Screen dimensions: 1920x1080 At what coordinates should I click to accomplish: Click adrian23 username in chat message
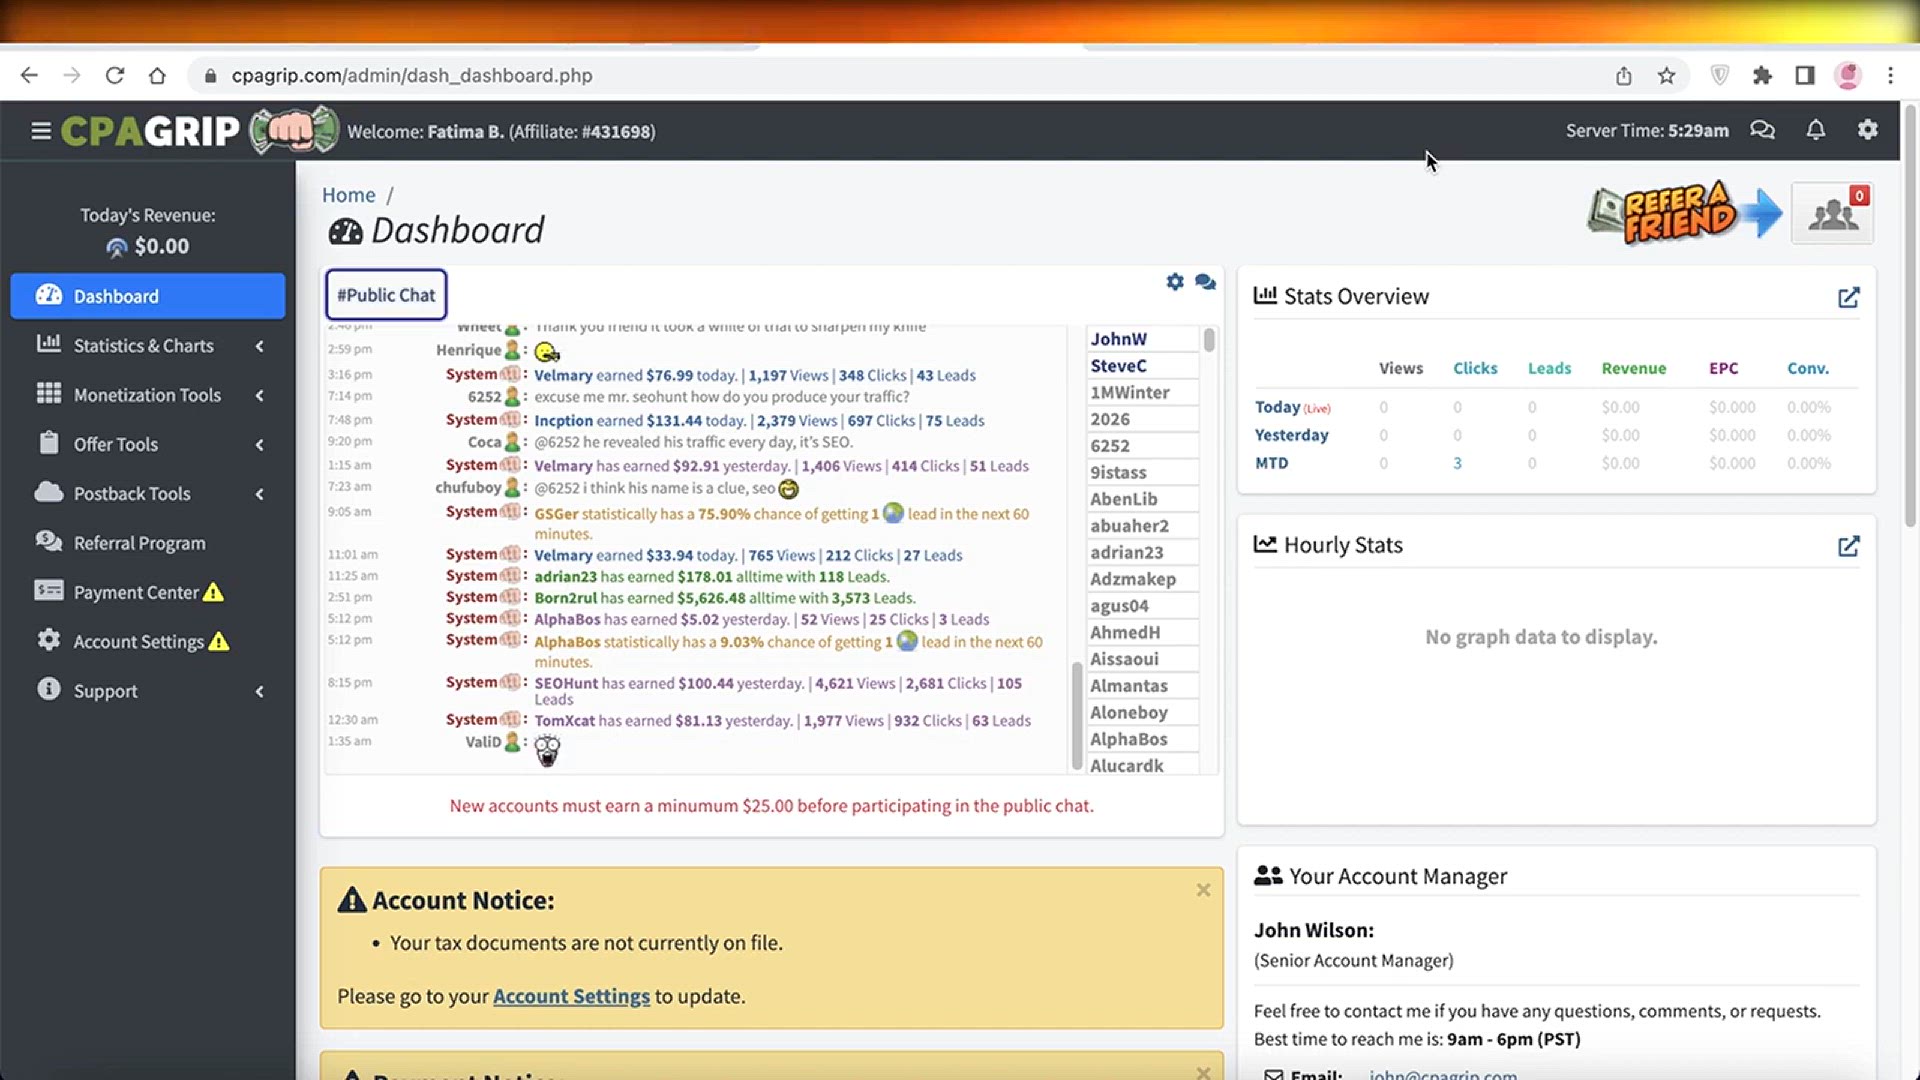tap(565, 577)
